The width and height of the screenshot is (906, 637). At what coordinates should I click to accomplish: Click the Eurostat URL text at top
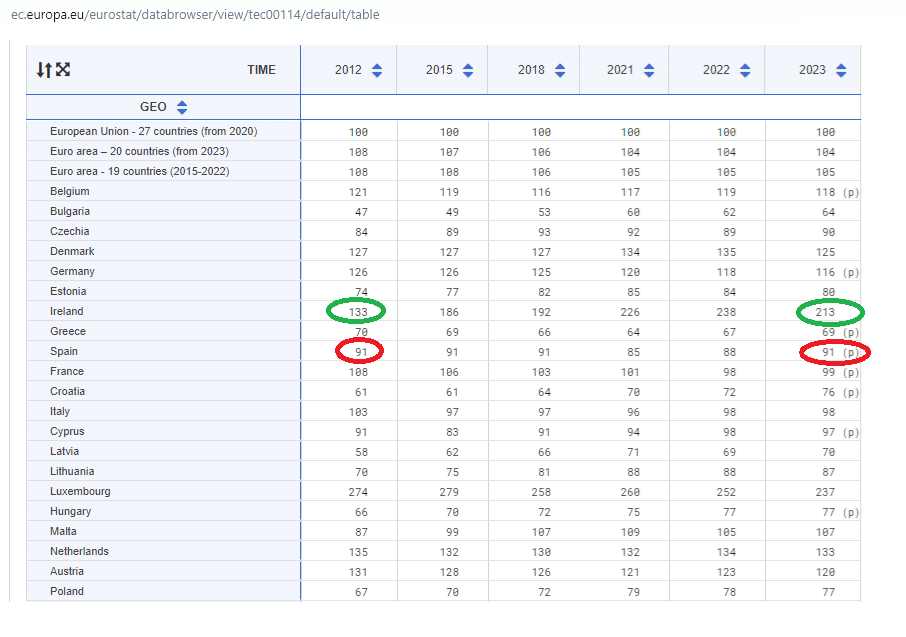[x=195, y=15]
